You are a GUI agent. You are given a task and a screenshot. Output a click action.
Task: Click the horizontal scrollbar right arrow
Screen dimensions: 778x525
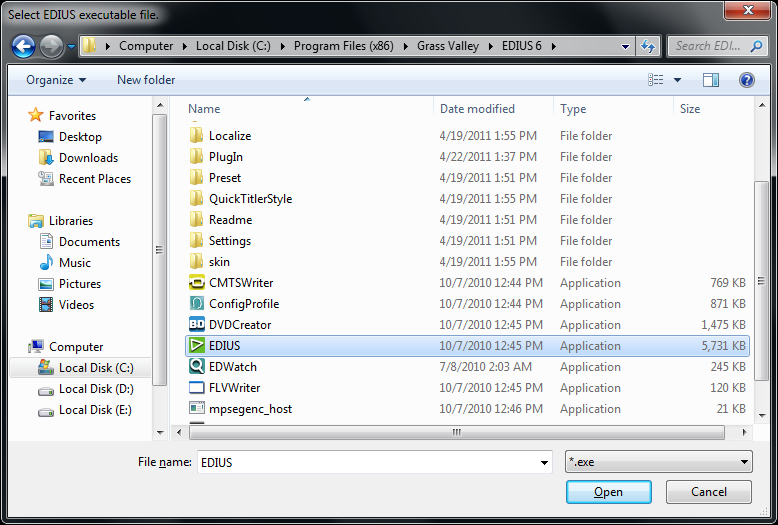click(744, 432)
